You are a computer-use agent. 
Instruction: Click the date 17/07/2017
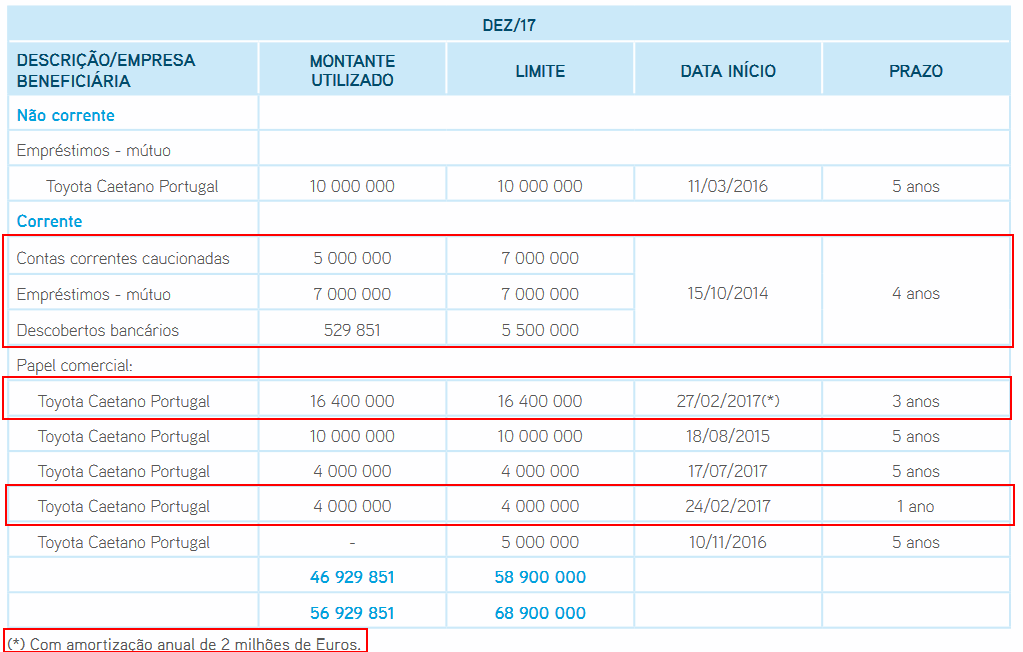[x=728, y=471]
